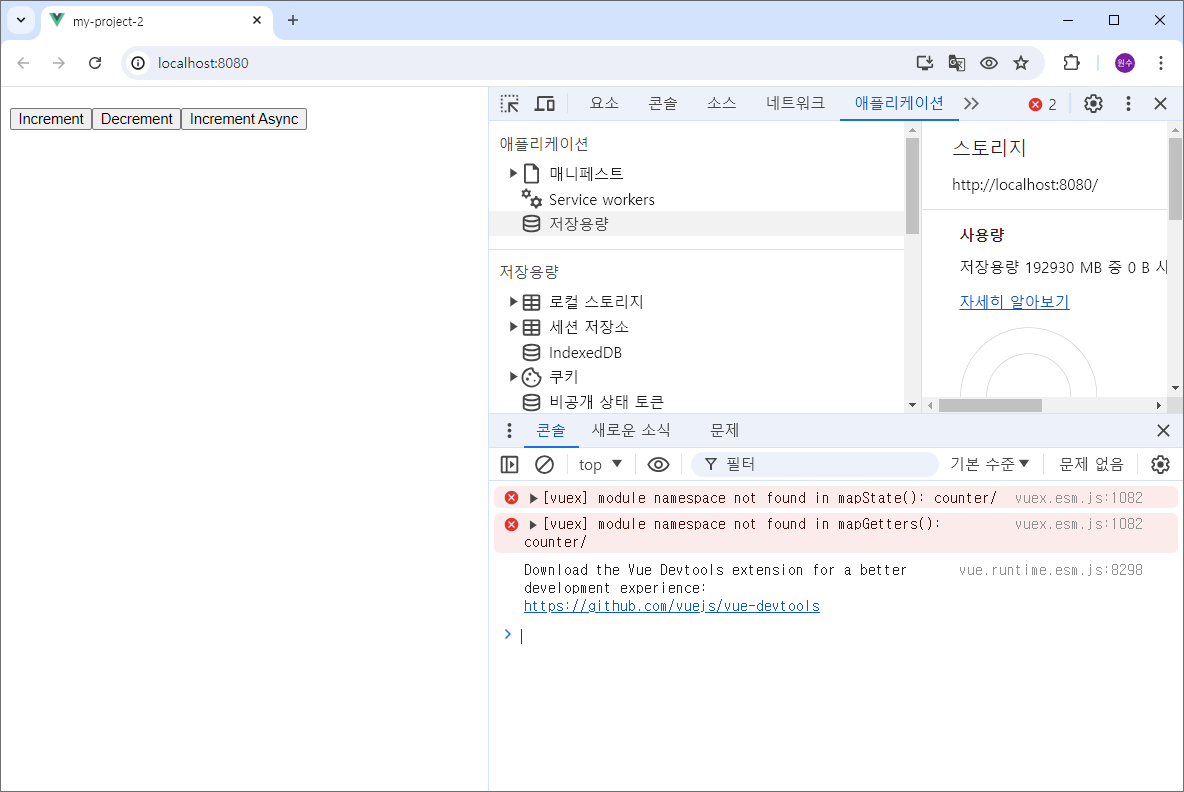
Task: Expand the 쿠키 tree arrow
Action: click(x=513, y=377)
